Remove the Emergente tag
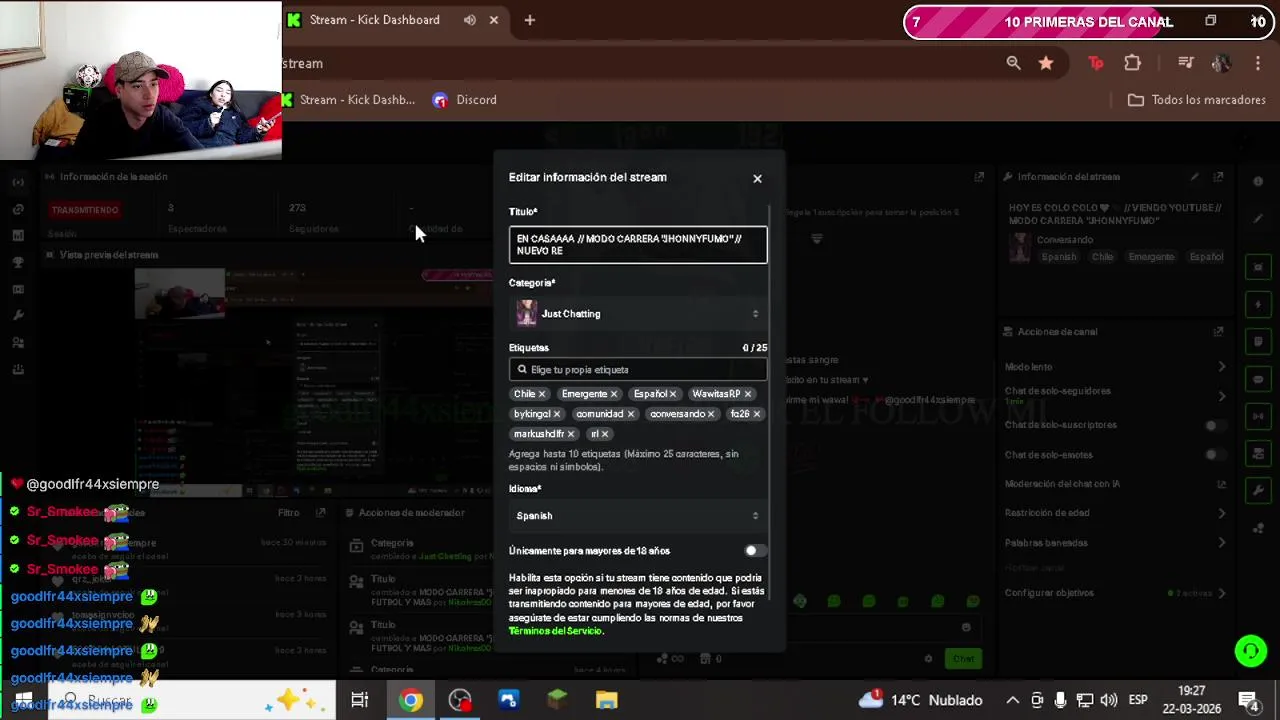This screenshot has width=1280, height=720. (x=614, y=394)
